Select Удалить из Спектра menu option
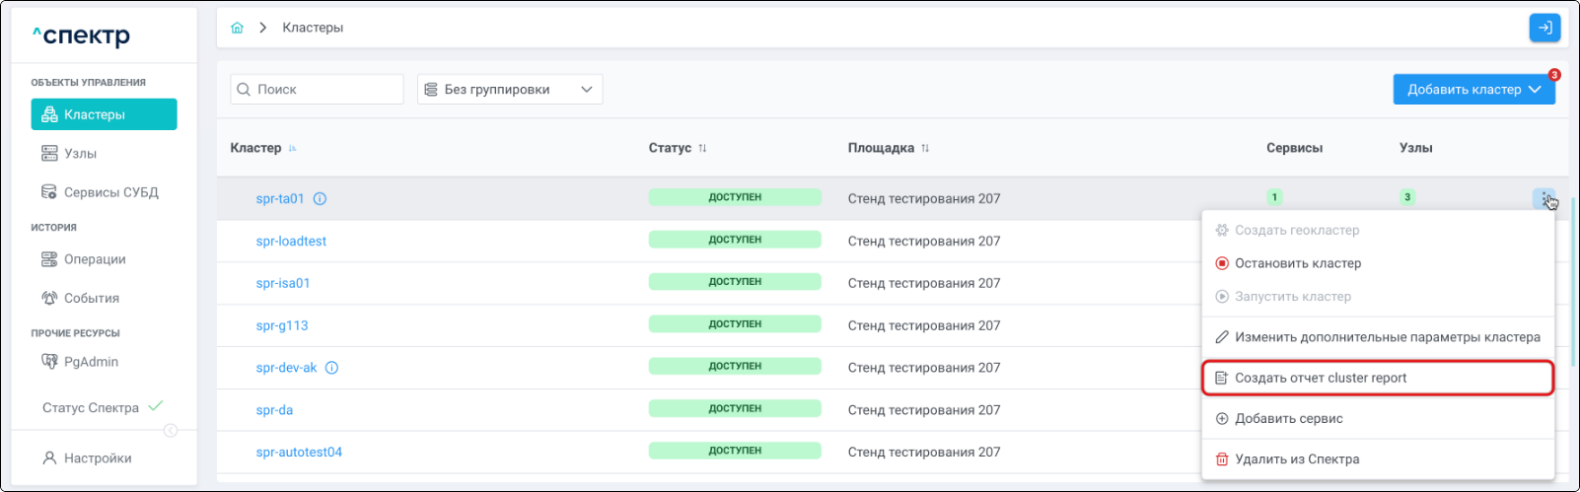1580x492 pixels. tap(1296, 459)
